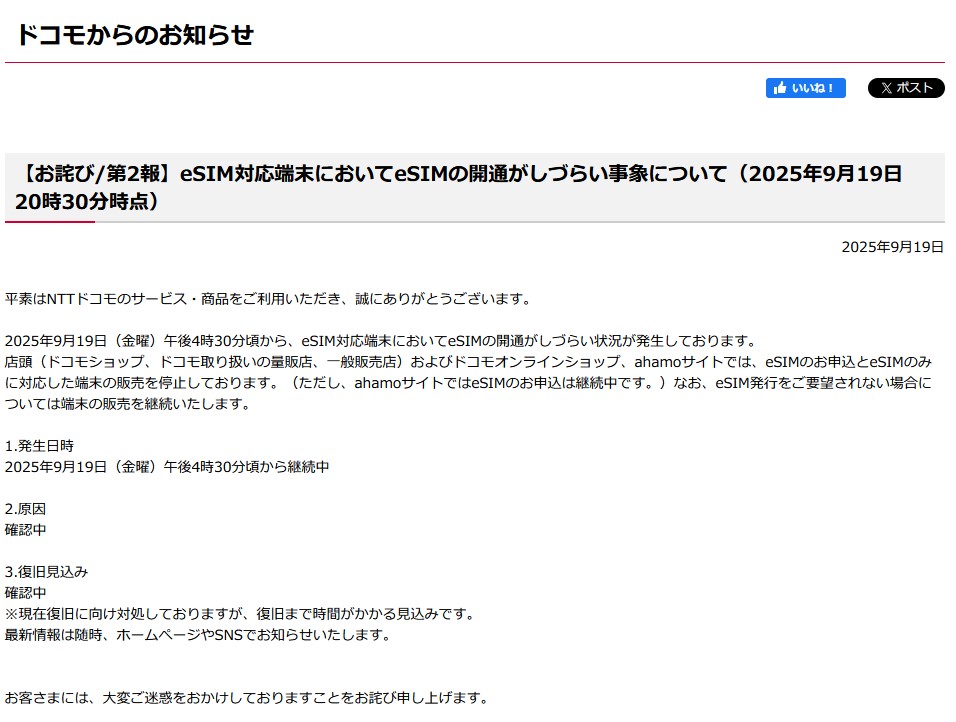Click the line 最新情報は随時、ホームページやSNSでお知らせ
Viewport: 956px width, 722px height.
pos(199,635)
